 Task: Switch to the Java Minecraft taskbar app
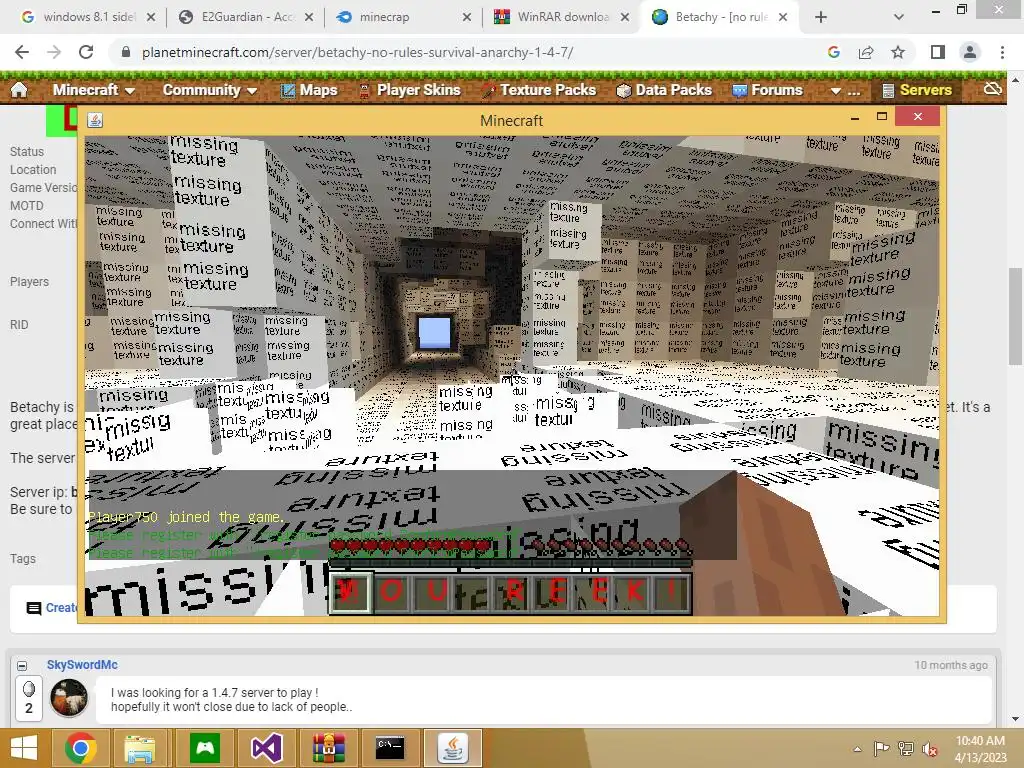[453, 748]
